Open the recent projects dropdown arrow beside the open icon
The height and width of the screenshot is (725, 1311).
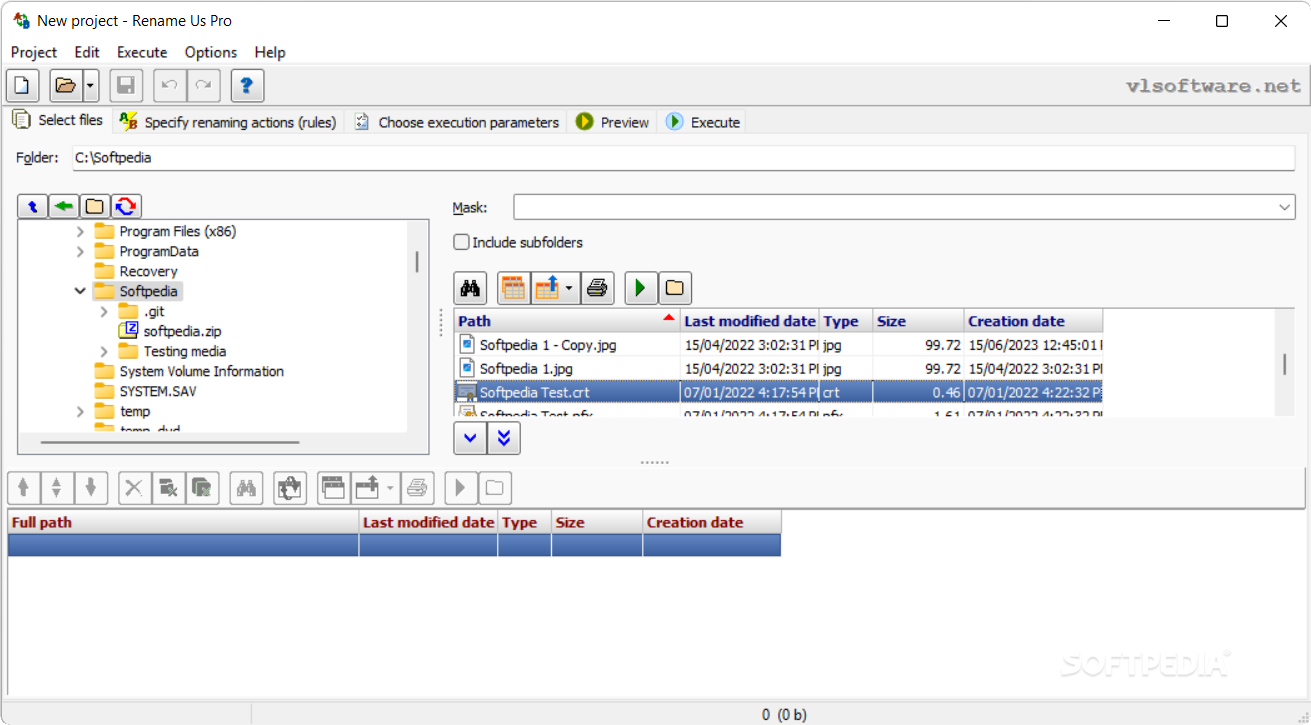(x=90, y=86)
